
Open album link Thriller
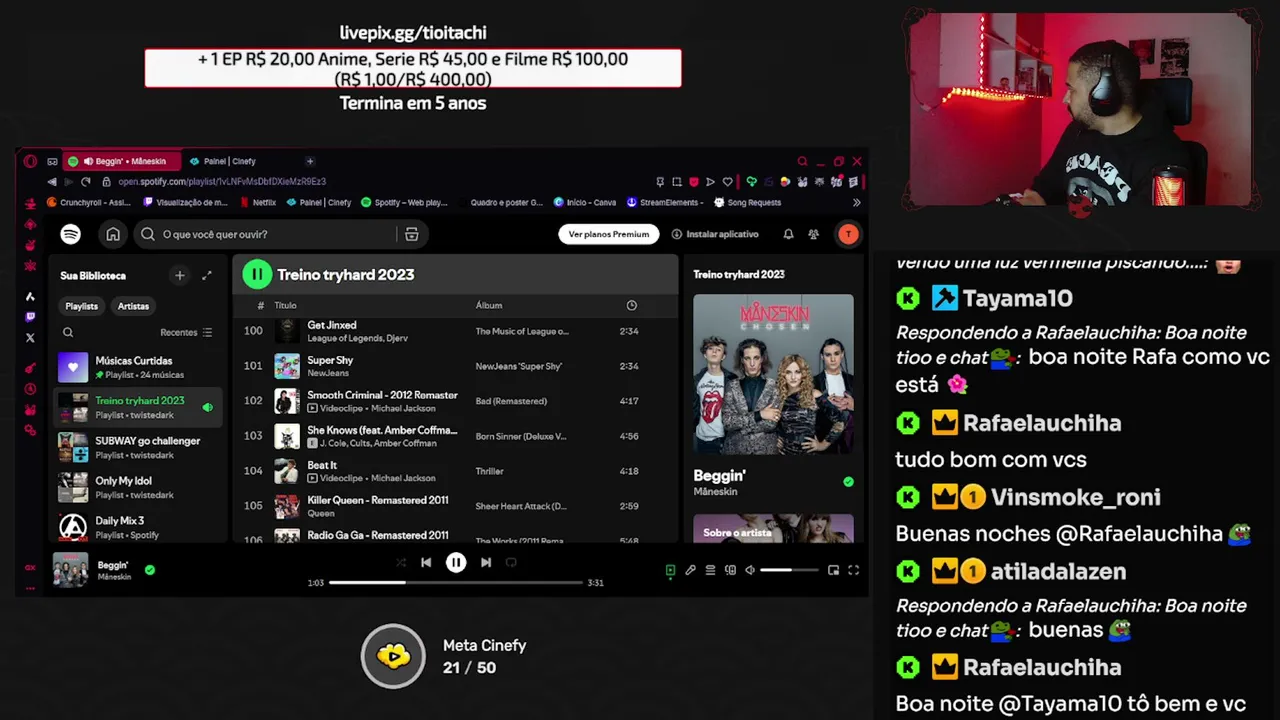pyautogui.click(x=489, y=471)
